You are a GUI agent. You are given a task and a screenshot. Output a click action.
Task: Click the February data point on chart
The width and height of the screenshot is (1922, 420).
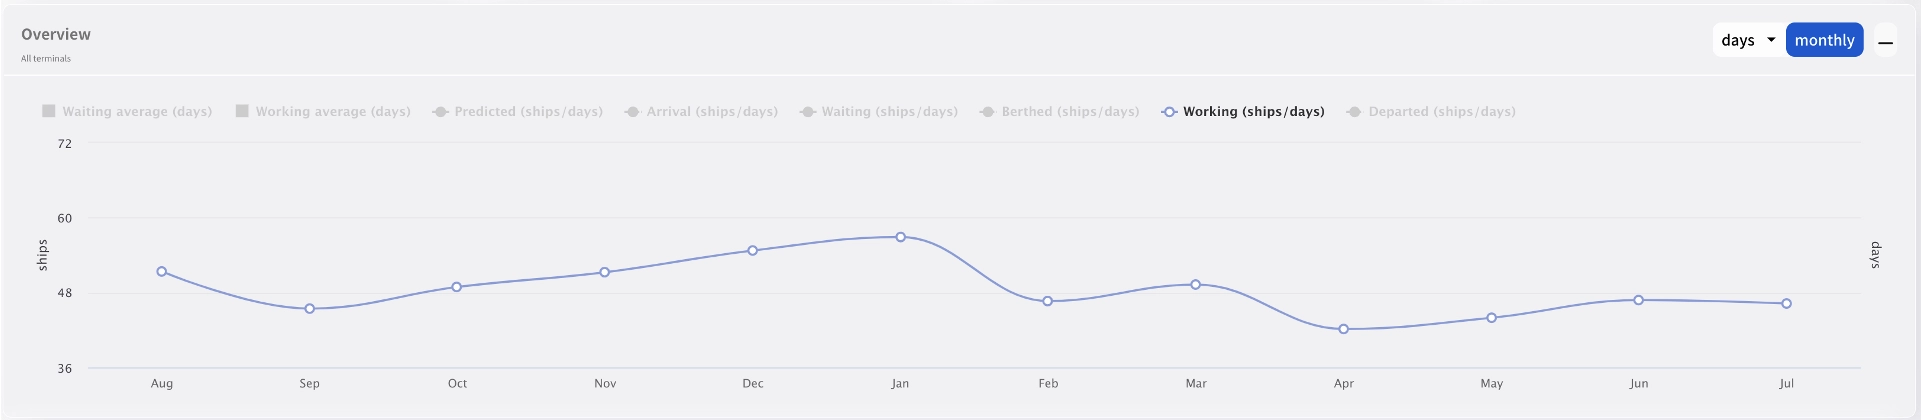[x=1048, y=301]
